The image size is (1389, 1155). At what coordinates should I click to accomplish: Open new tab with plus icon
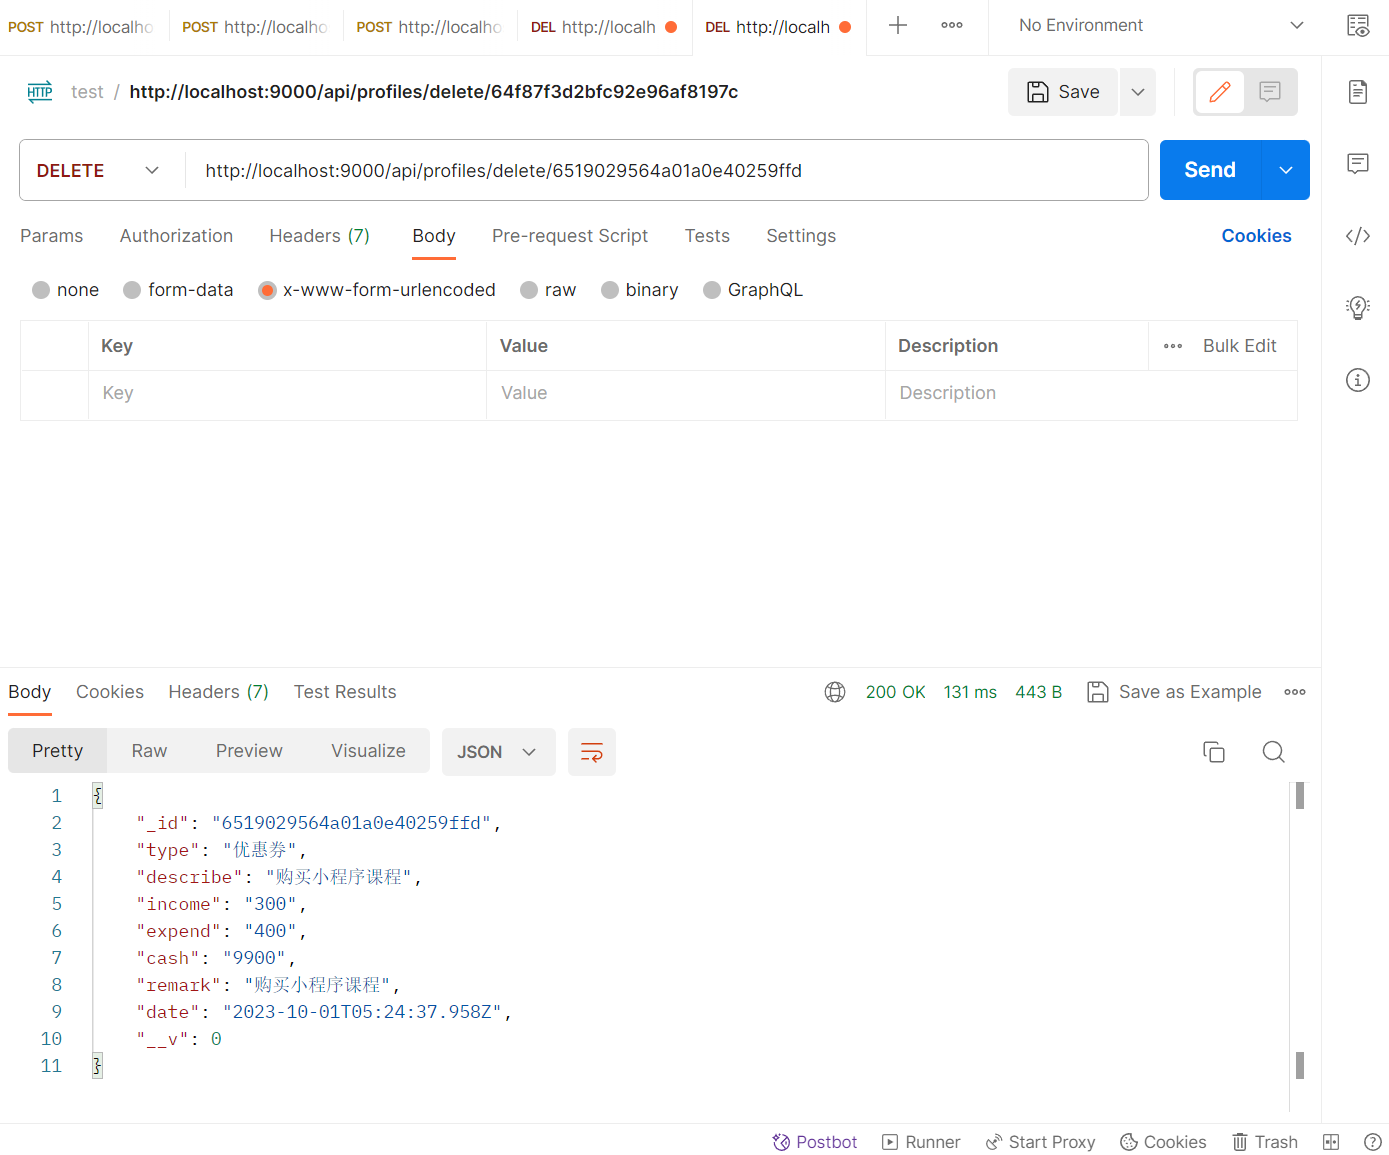(897, 26)
